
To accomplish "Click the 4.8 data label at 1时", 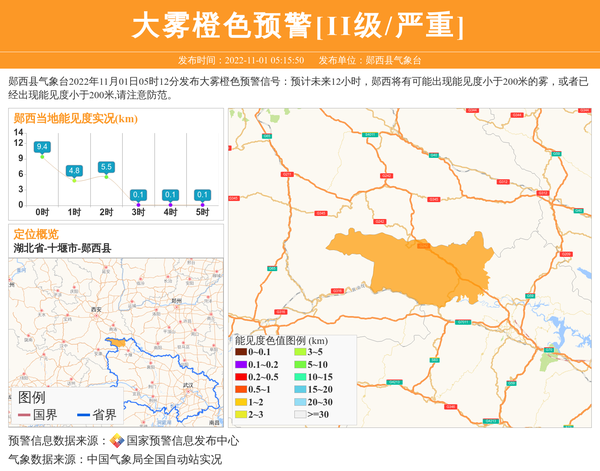I will (x=74, y=171).
